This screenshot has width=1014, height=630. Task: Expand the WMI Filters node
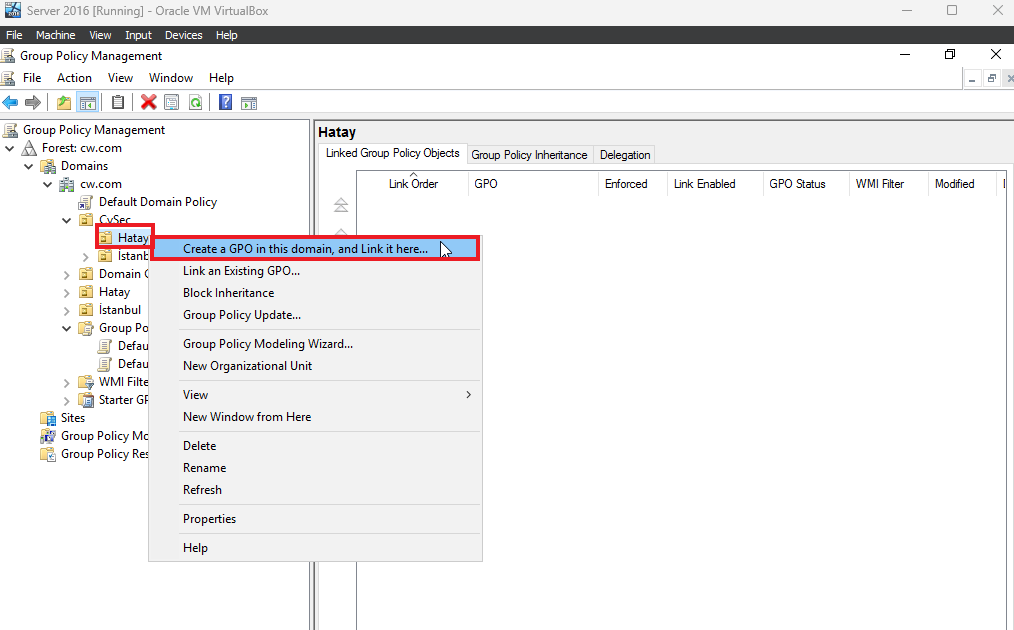pyautogui.click(x=66, y=383)
